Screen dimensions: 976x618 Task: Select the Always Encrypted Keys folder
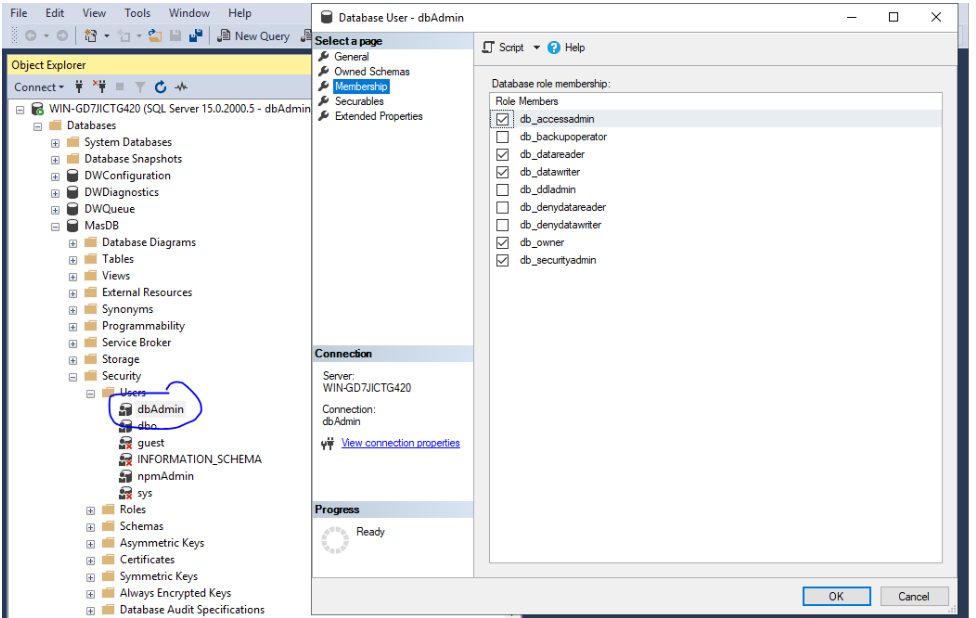click(175, 593)
